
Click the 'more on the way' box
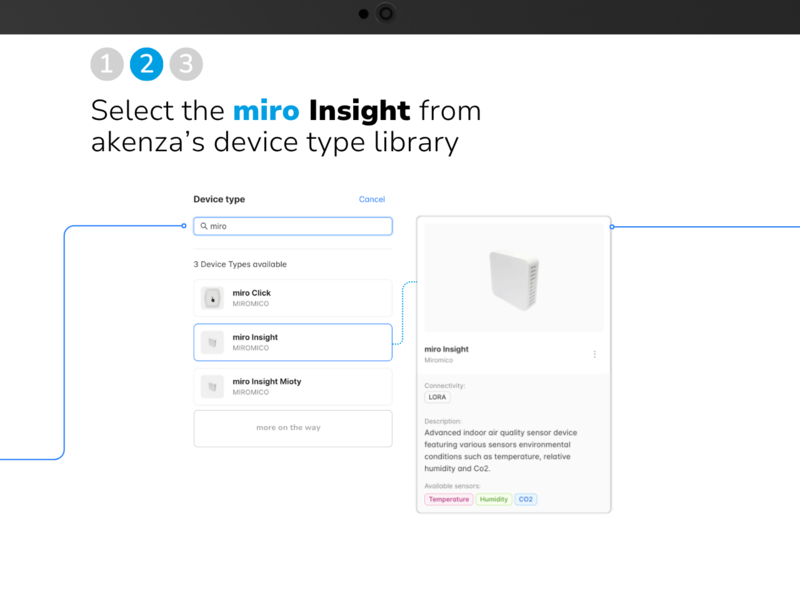click(x=292, y=428)
